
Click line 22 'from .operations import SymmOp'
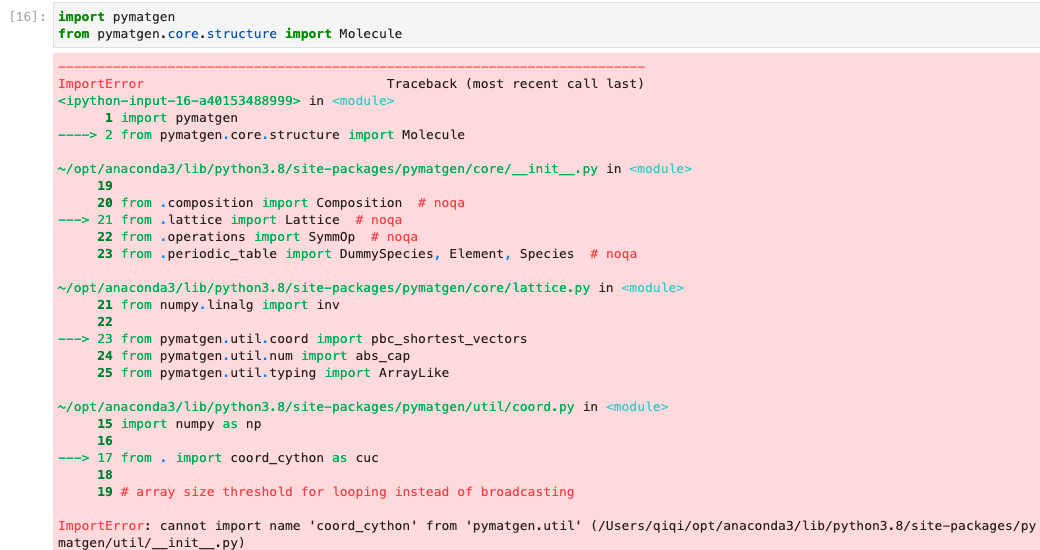tap(257, 237)
